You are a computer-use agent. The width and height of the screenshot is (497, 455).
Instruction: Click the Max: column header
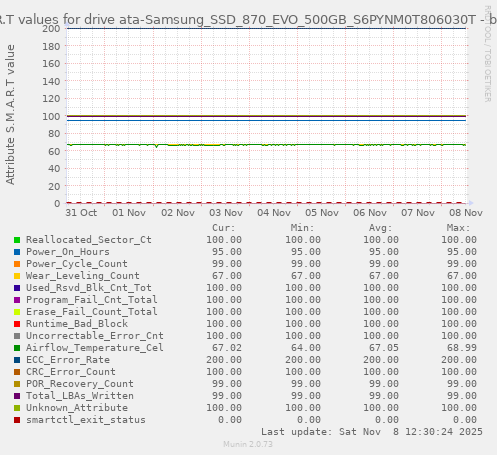coord(458,228)
